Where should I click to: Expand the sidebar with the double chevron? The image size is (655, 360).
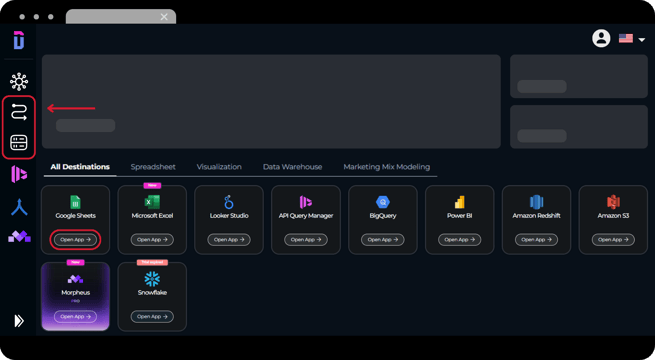pos(19,321)
